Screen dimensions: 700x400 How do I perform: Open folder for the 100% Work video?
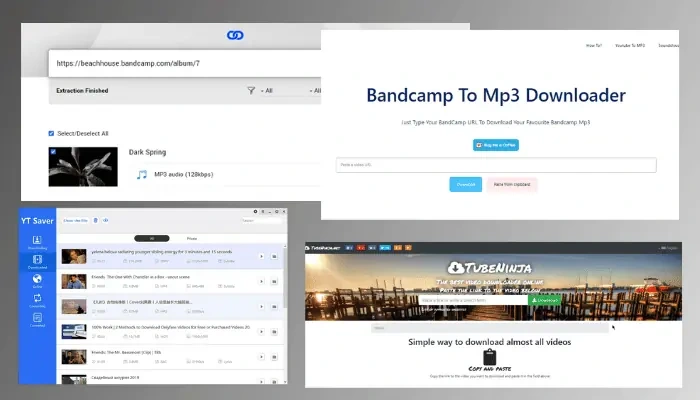(x=274, y=332)
